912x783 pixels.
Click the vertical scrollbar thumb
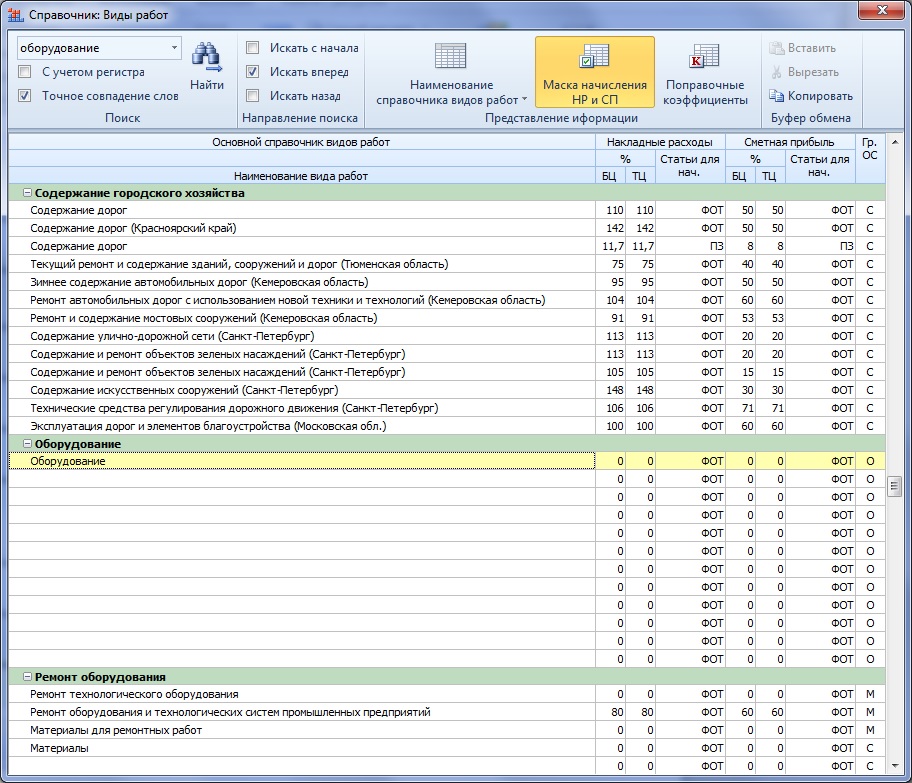click(x=895, y=486)
